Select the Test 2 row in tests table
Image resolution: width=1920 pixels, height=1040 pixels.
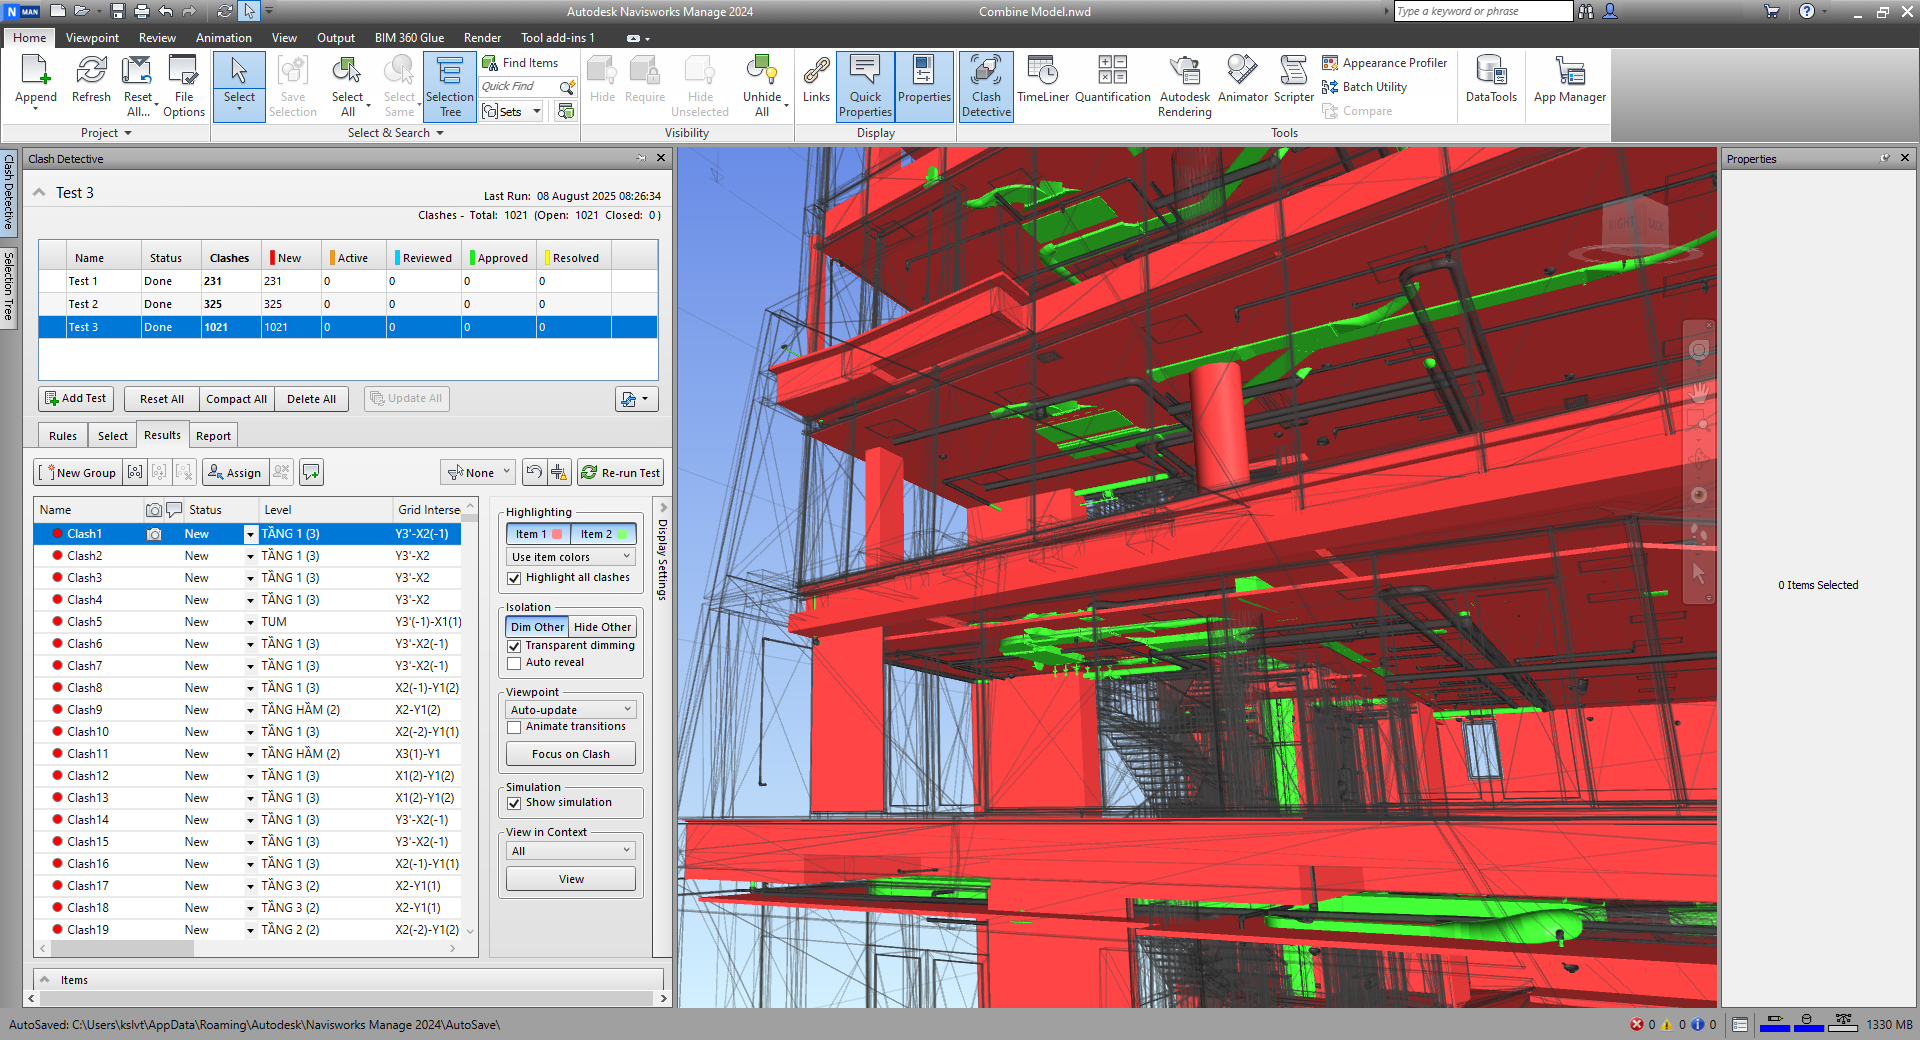[84, 304]
